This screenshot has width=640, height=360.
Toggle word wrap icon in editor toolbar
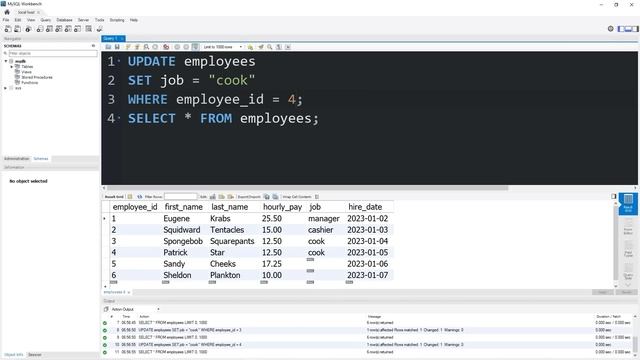pos(288,47)
